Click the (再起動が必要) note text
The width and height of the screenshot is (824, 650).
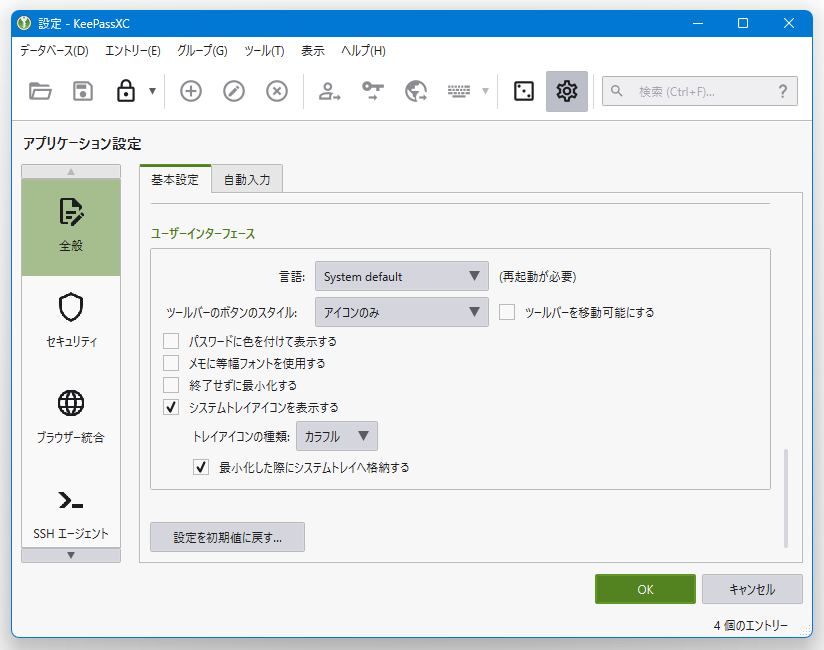pos(538,276)
